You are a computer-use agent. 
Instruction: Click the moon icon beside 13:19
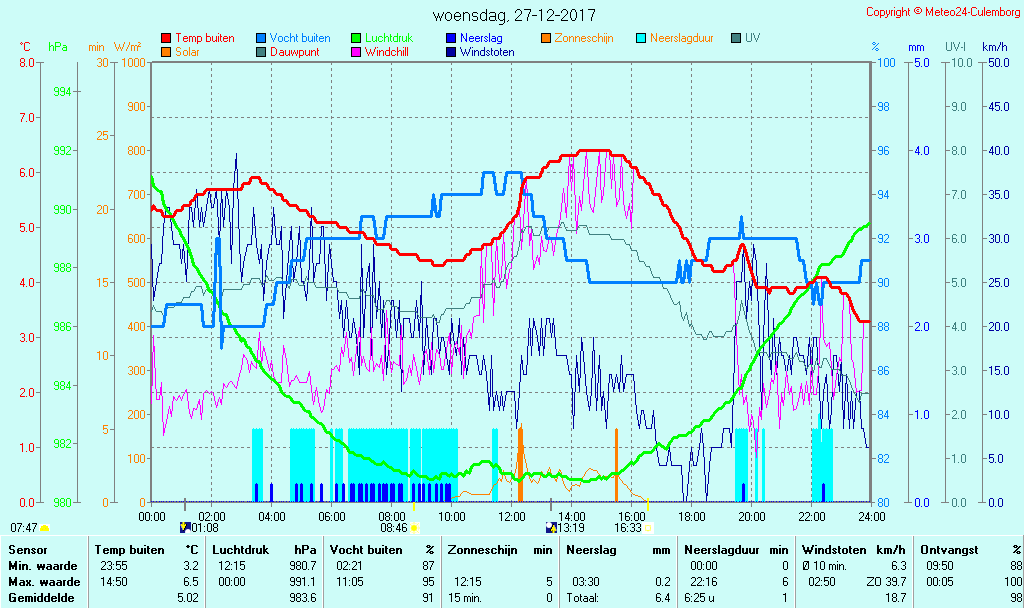coord(552,527)
